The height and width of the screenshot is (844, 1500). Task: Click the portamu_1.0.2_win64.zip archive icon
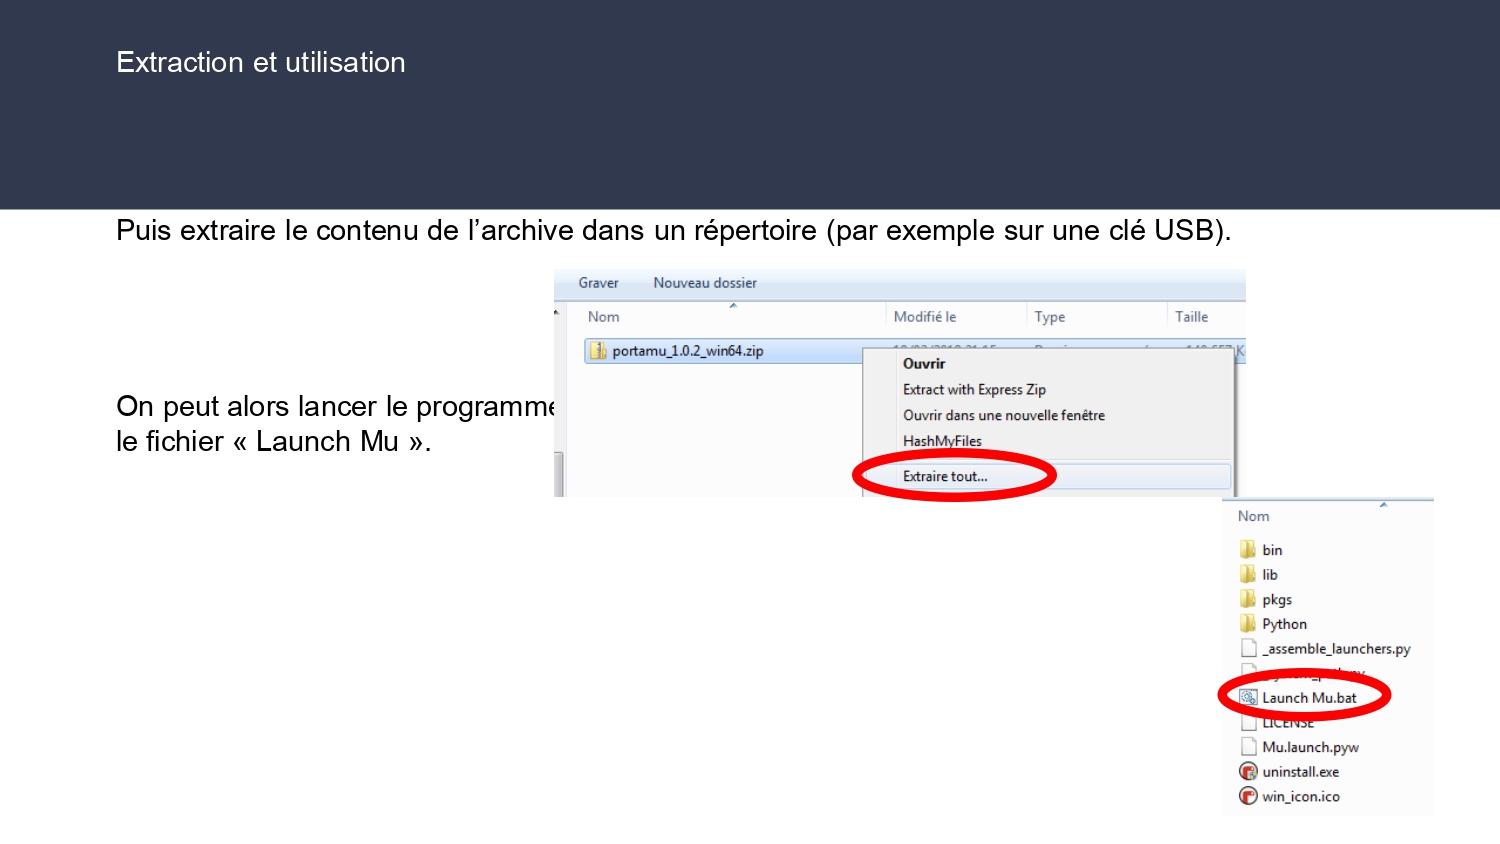coord(598,351)
